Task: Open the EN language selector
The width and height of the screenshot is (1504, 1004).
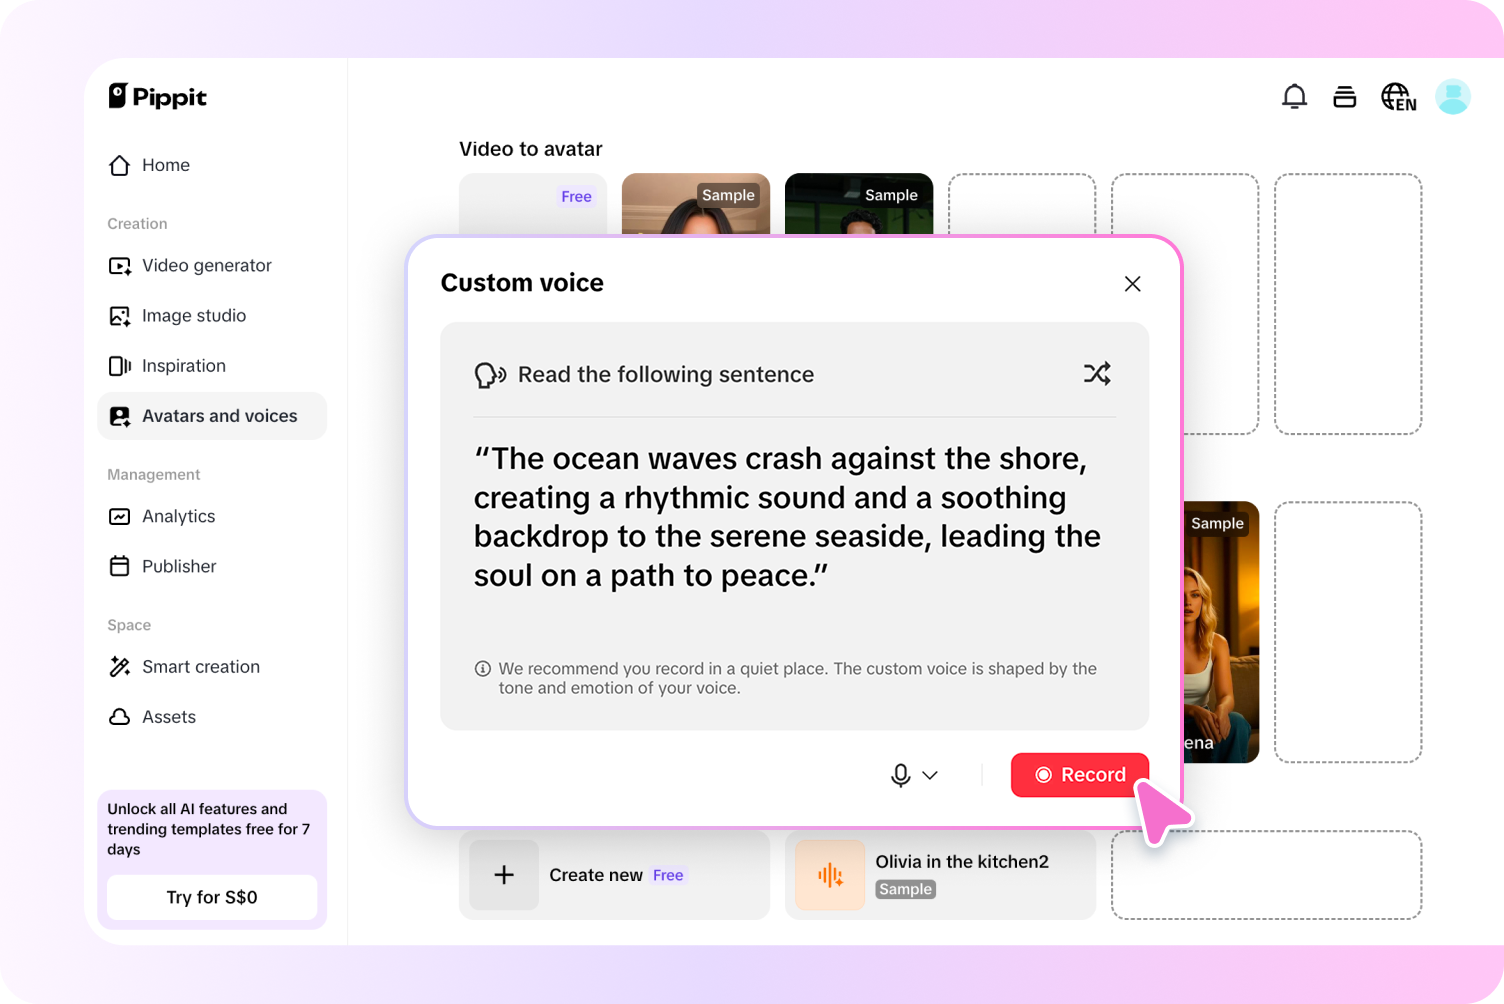Action: [1397, 96]
